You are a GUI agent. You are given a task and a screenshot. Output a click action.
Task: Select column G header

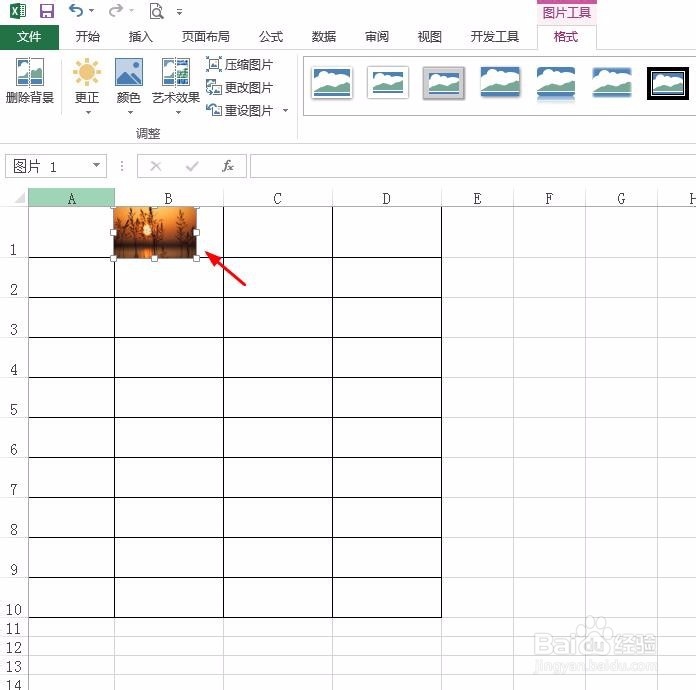(621, 198)
